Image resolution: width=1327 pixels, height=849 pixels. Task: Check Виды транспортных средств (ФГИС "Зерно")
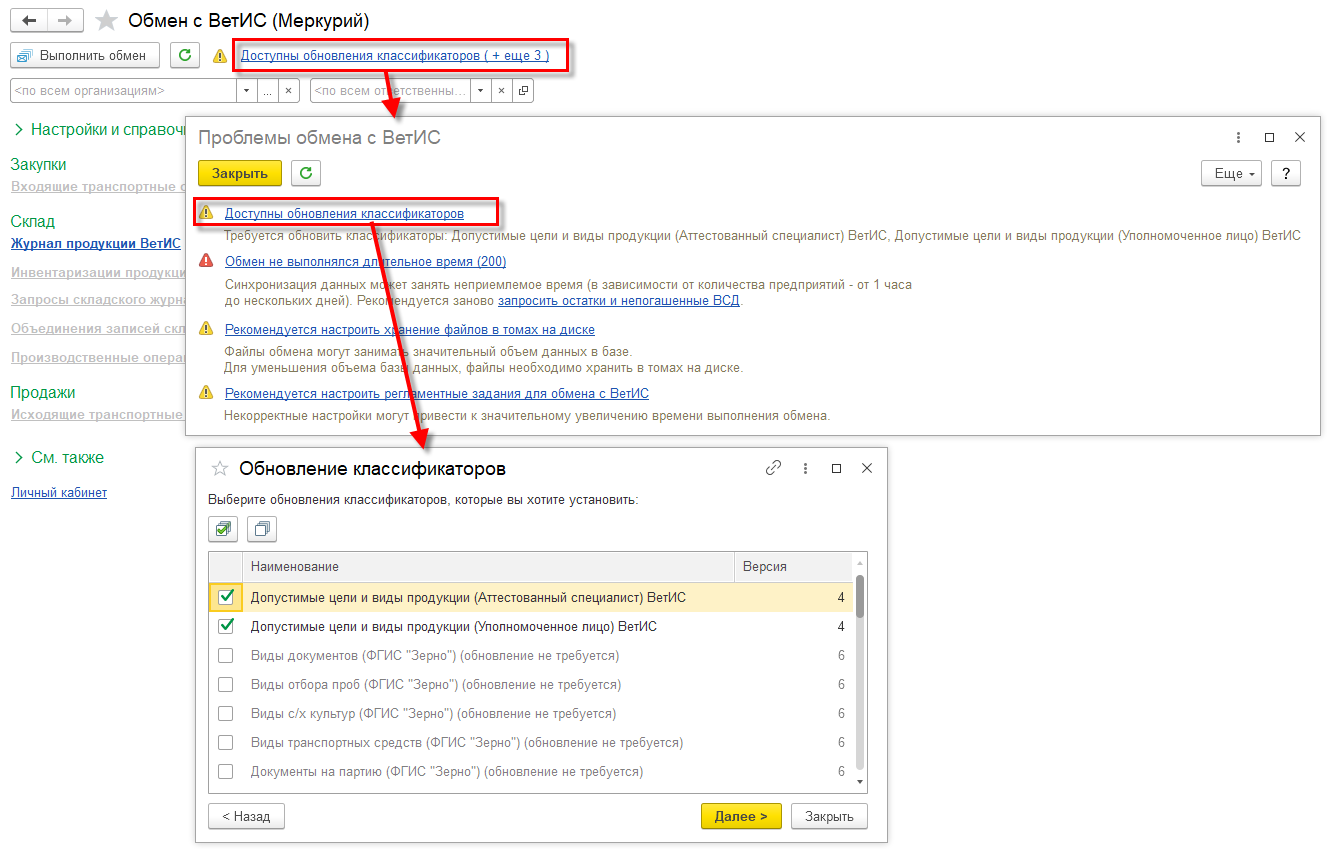(226, 743)
